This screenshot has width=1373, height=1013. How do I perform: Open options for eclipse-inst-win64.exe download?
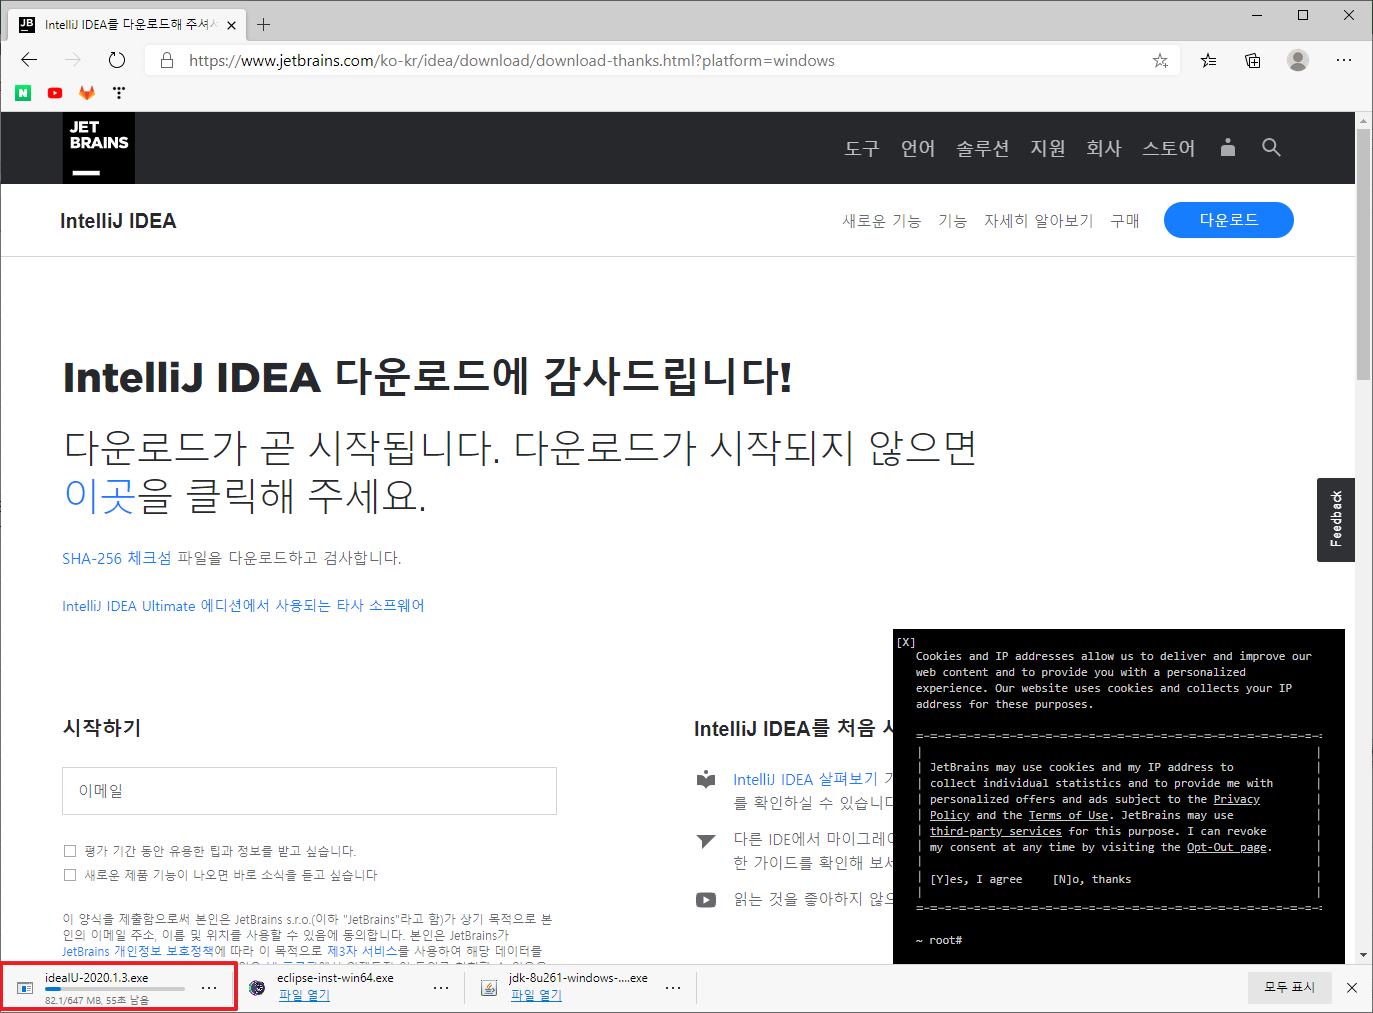pos(441,988)
